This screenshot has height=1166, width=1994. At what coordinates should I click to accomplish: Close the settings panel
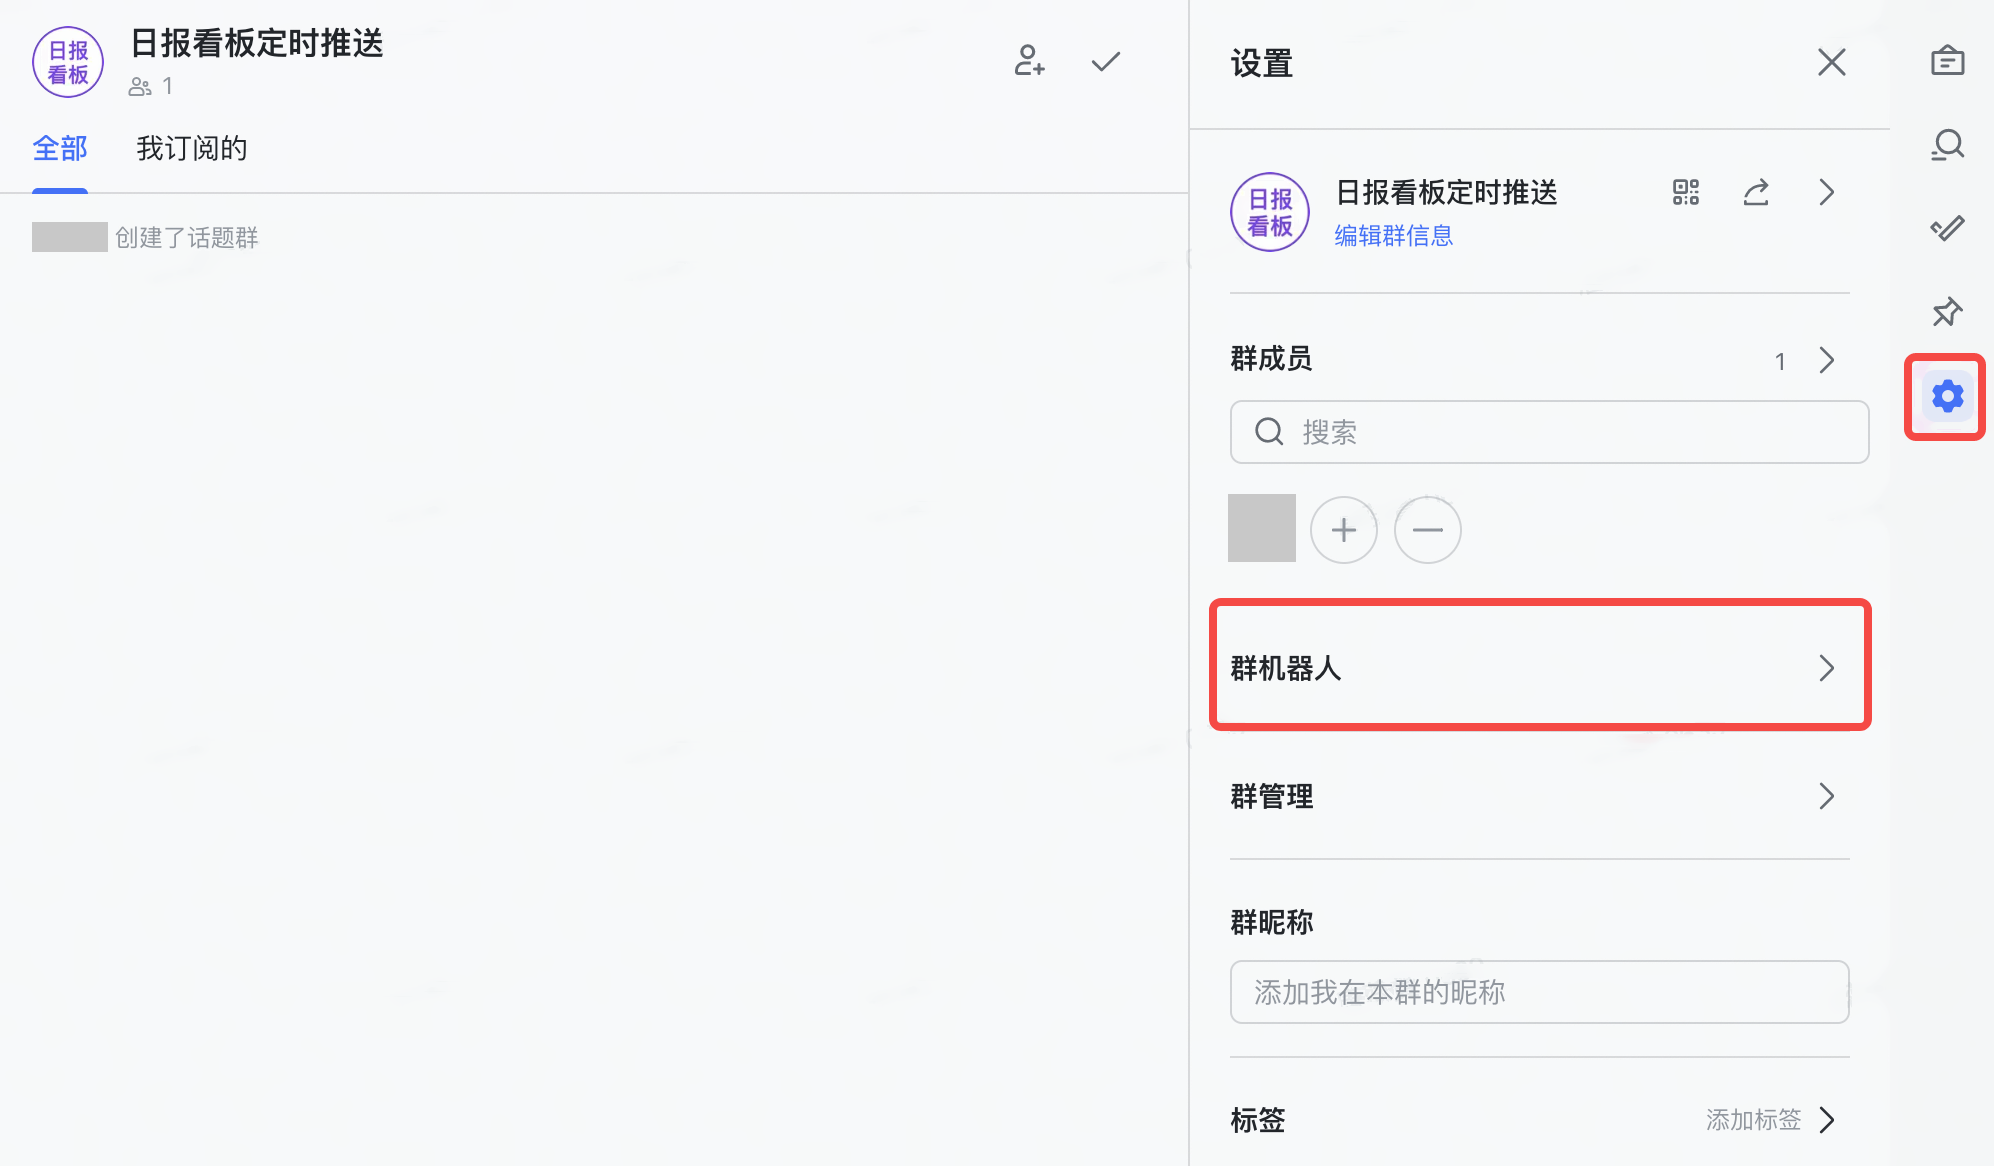pyautogui.click(x=1831, y=62)
